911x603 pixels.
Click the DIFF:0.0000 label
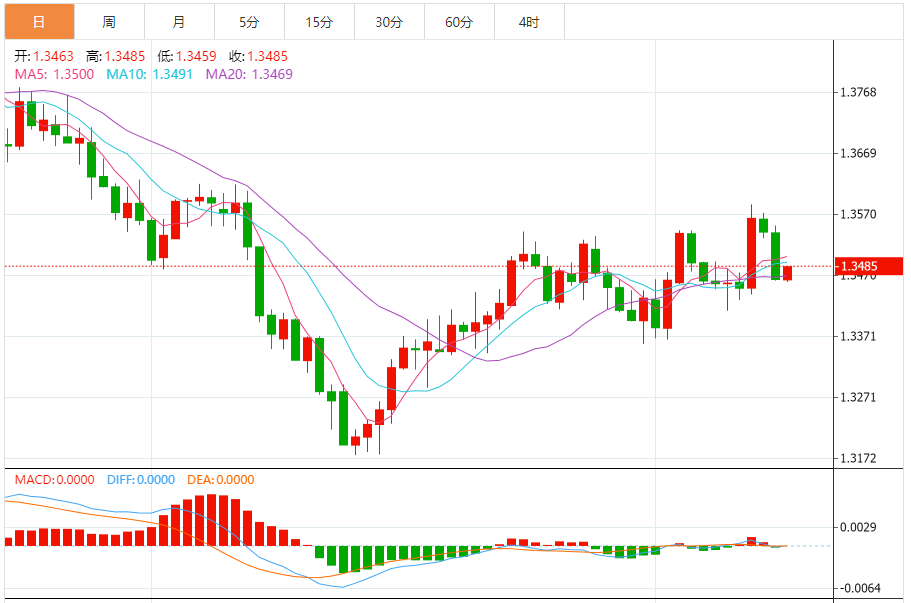click(x=141, y=480)
